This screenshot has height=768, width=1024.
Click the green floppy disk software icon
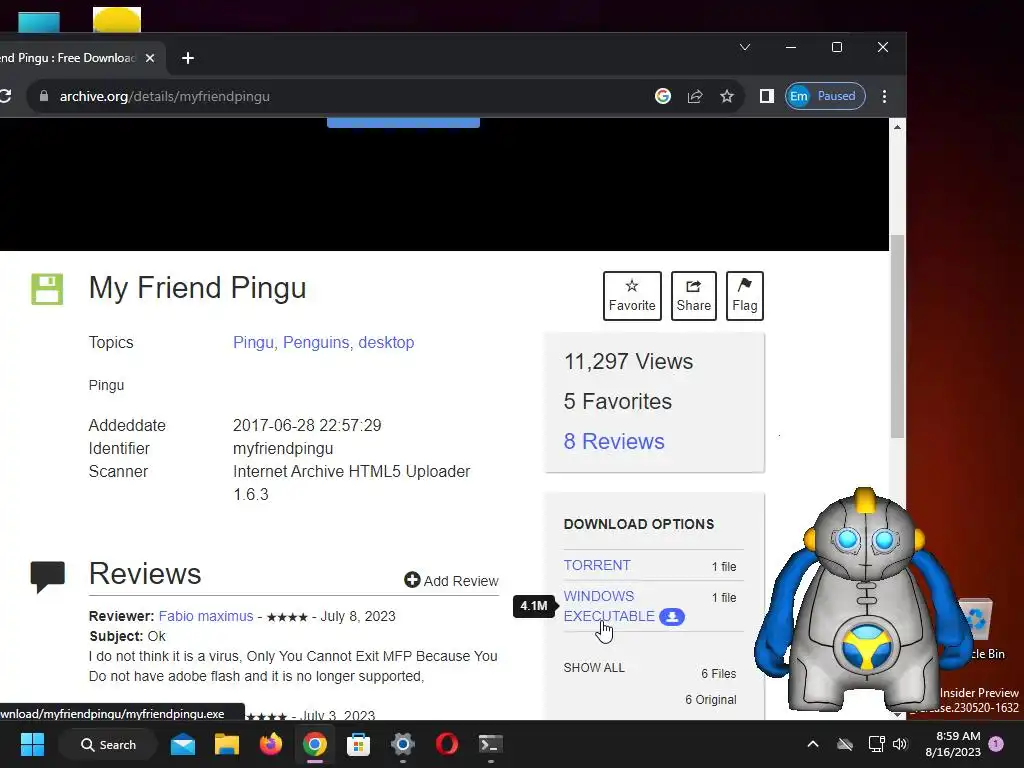47,289
